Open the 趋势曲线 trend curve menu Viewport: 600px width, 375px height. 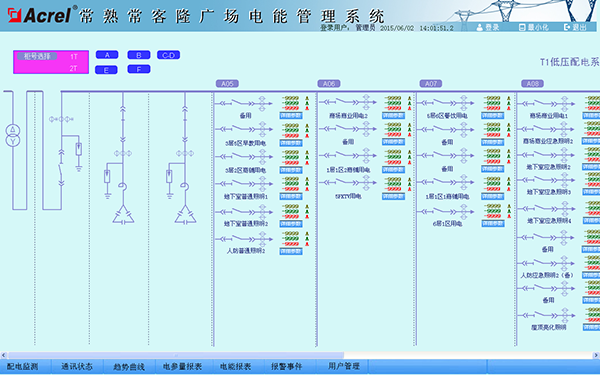(x=129, y=367)
